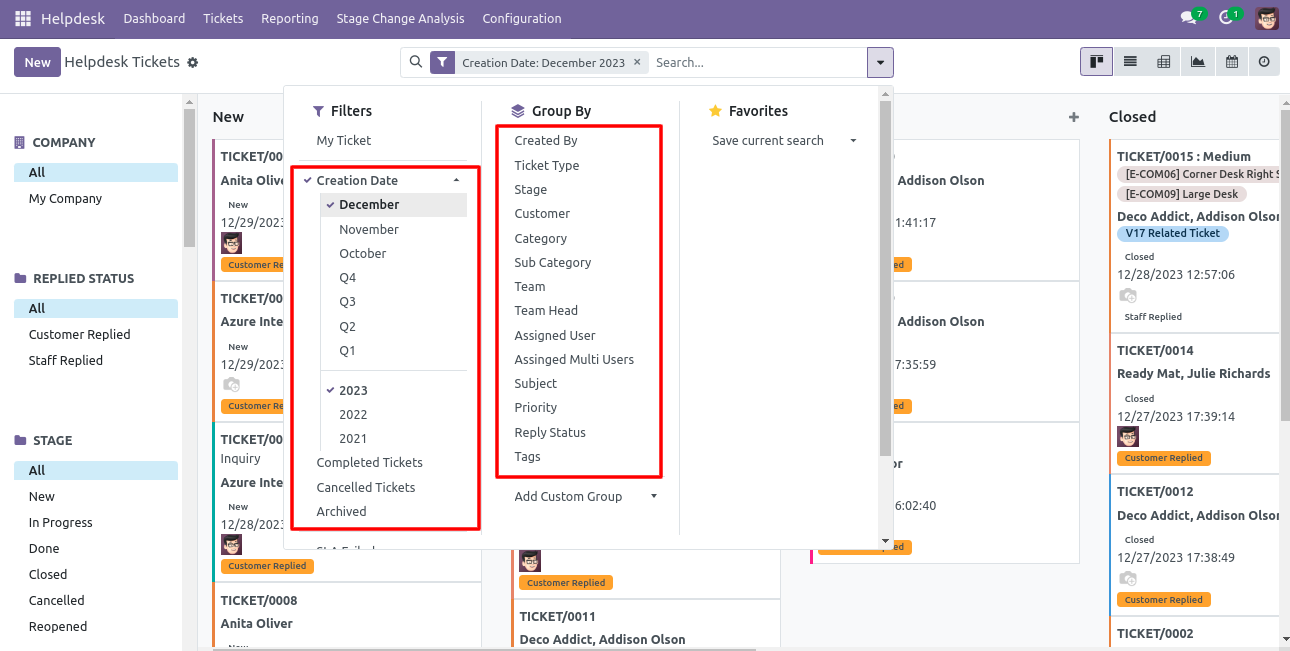Screen dimensions: 1290x651
Task: Open Stage Change Analysis menu
Action: point(400,18)
